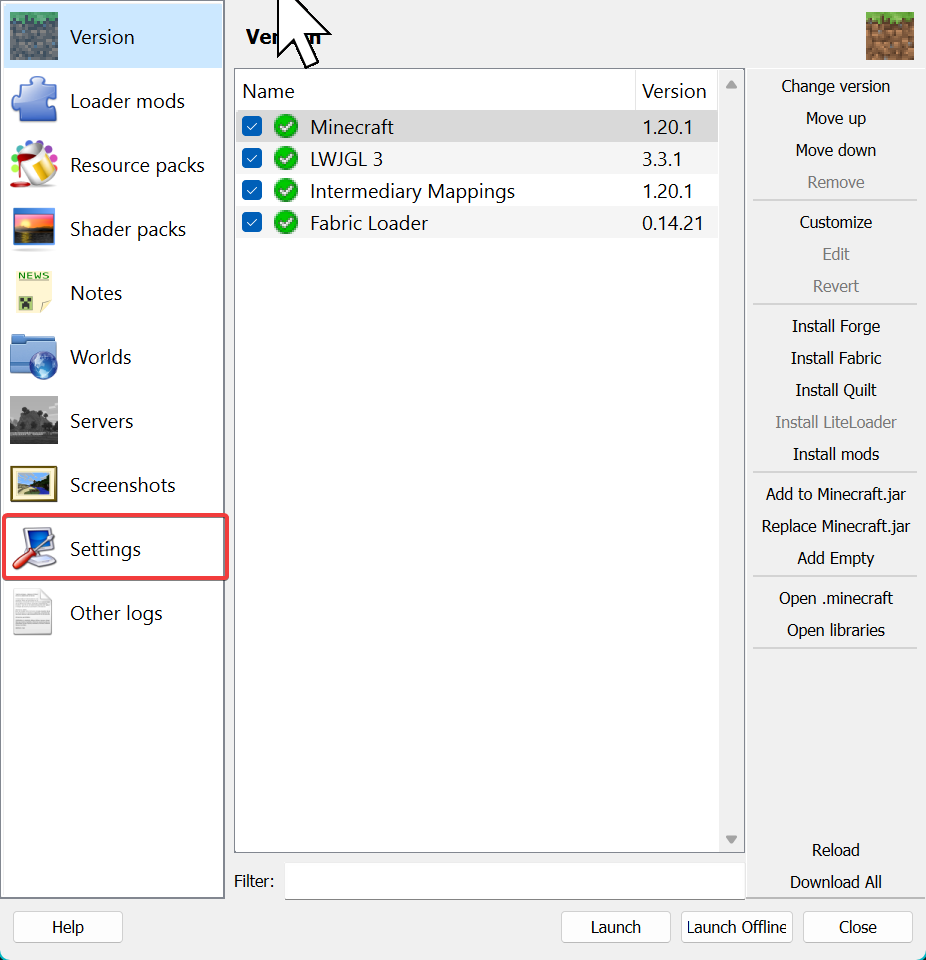926x960 pixels.
Task: Open the Notes page
Action: pyautogui.click(x=96, y=293)
